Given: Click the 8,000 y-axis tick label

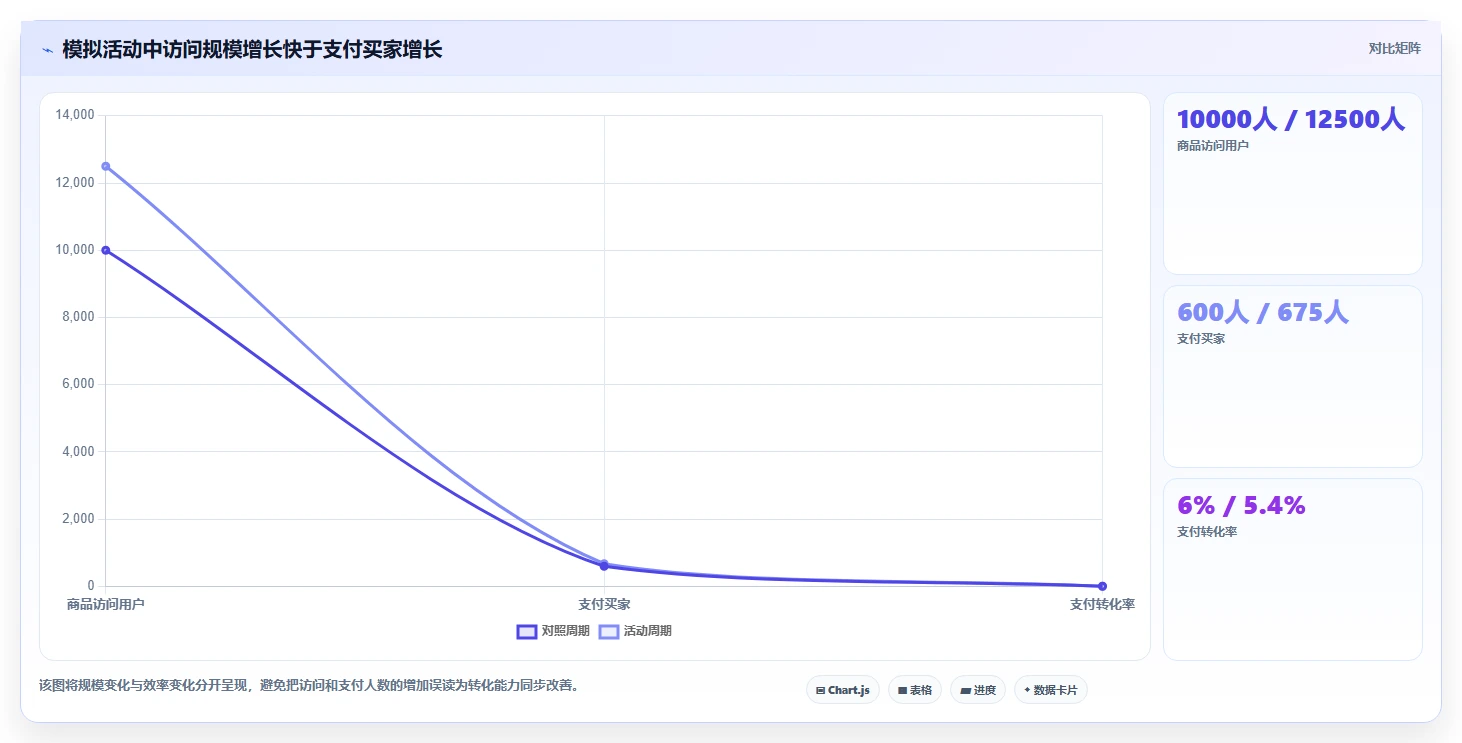Looking at the screenshot, I should [78, 317].
